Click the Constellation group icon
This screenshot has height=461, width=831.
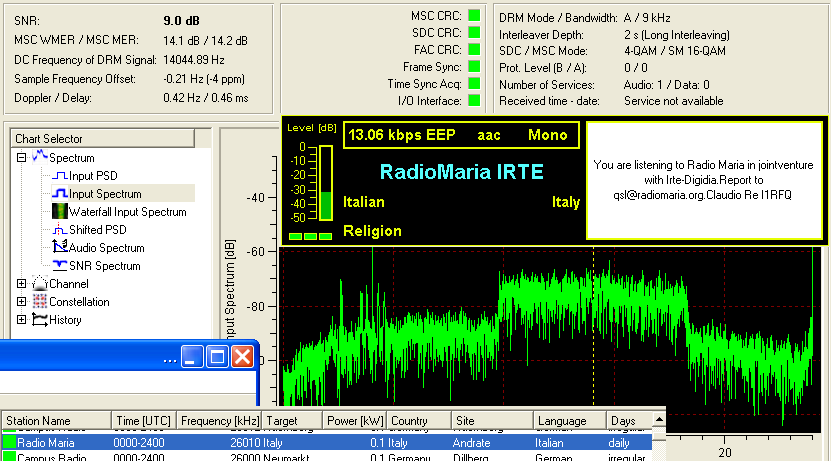(40, 302)
